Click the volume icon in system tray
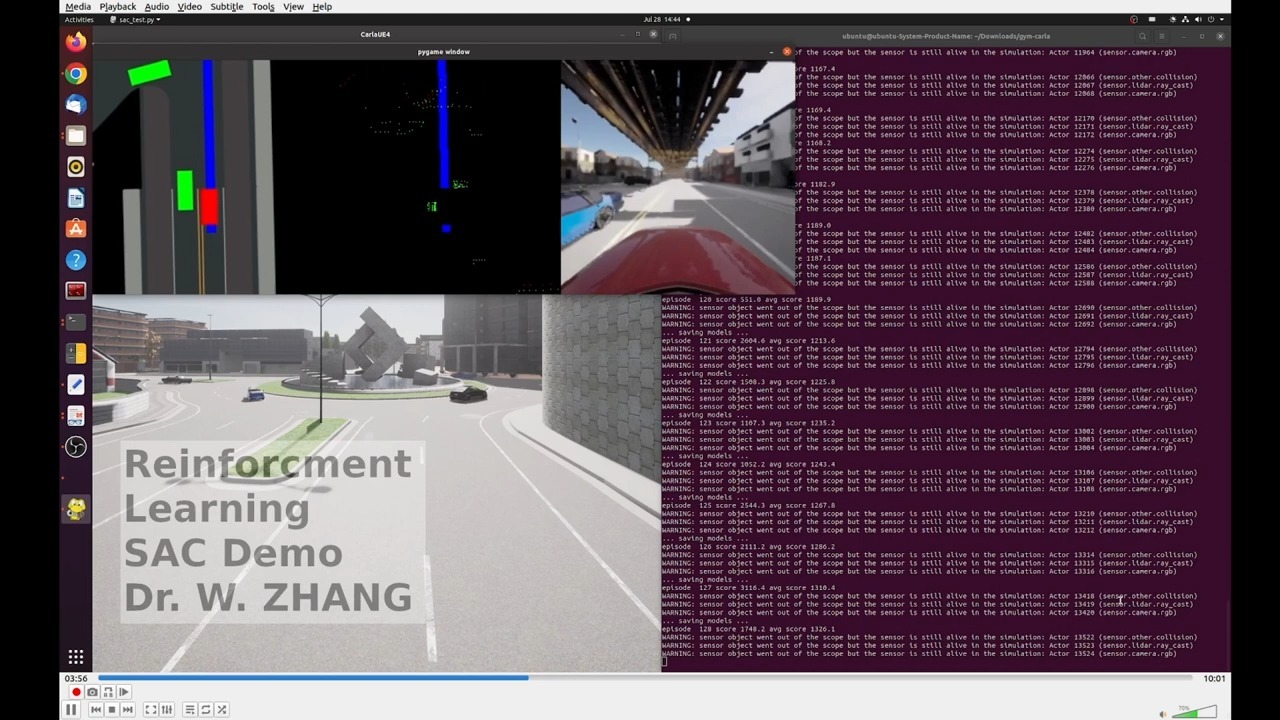Viewport: 1280px width, 720px height. pyautogui.click(x=1196, y=19)
